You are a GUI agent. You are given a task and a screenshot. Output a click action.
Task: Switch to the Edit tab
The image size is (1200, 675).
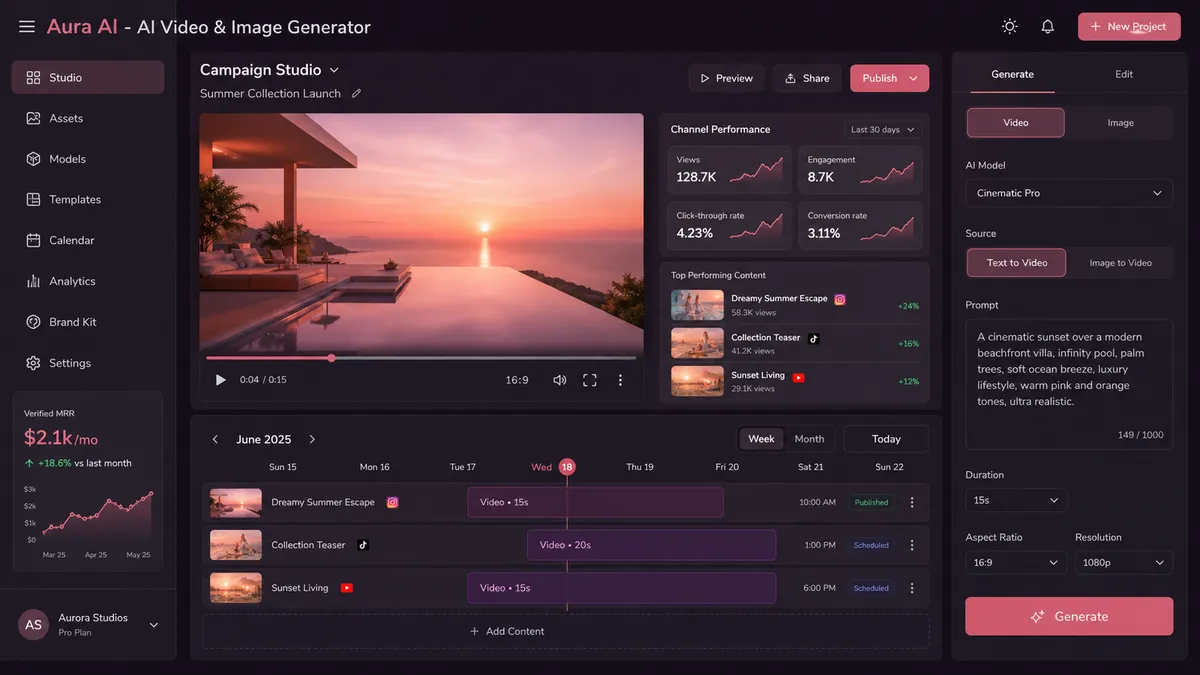click(1124, 74)
